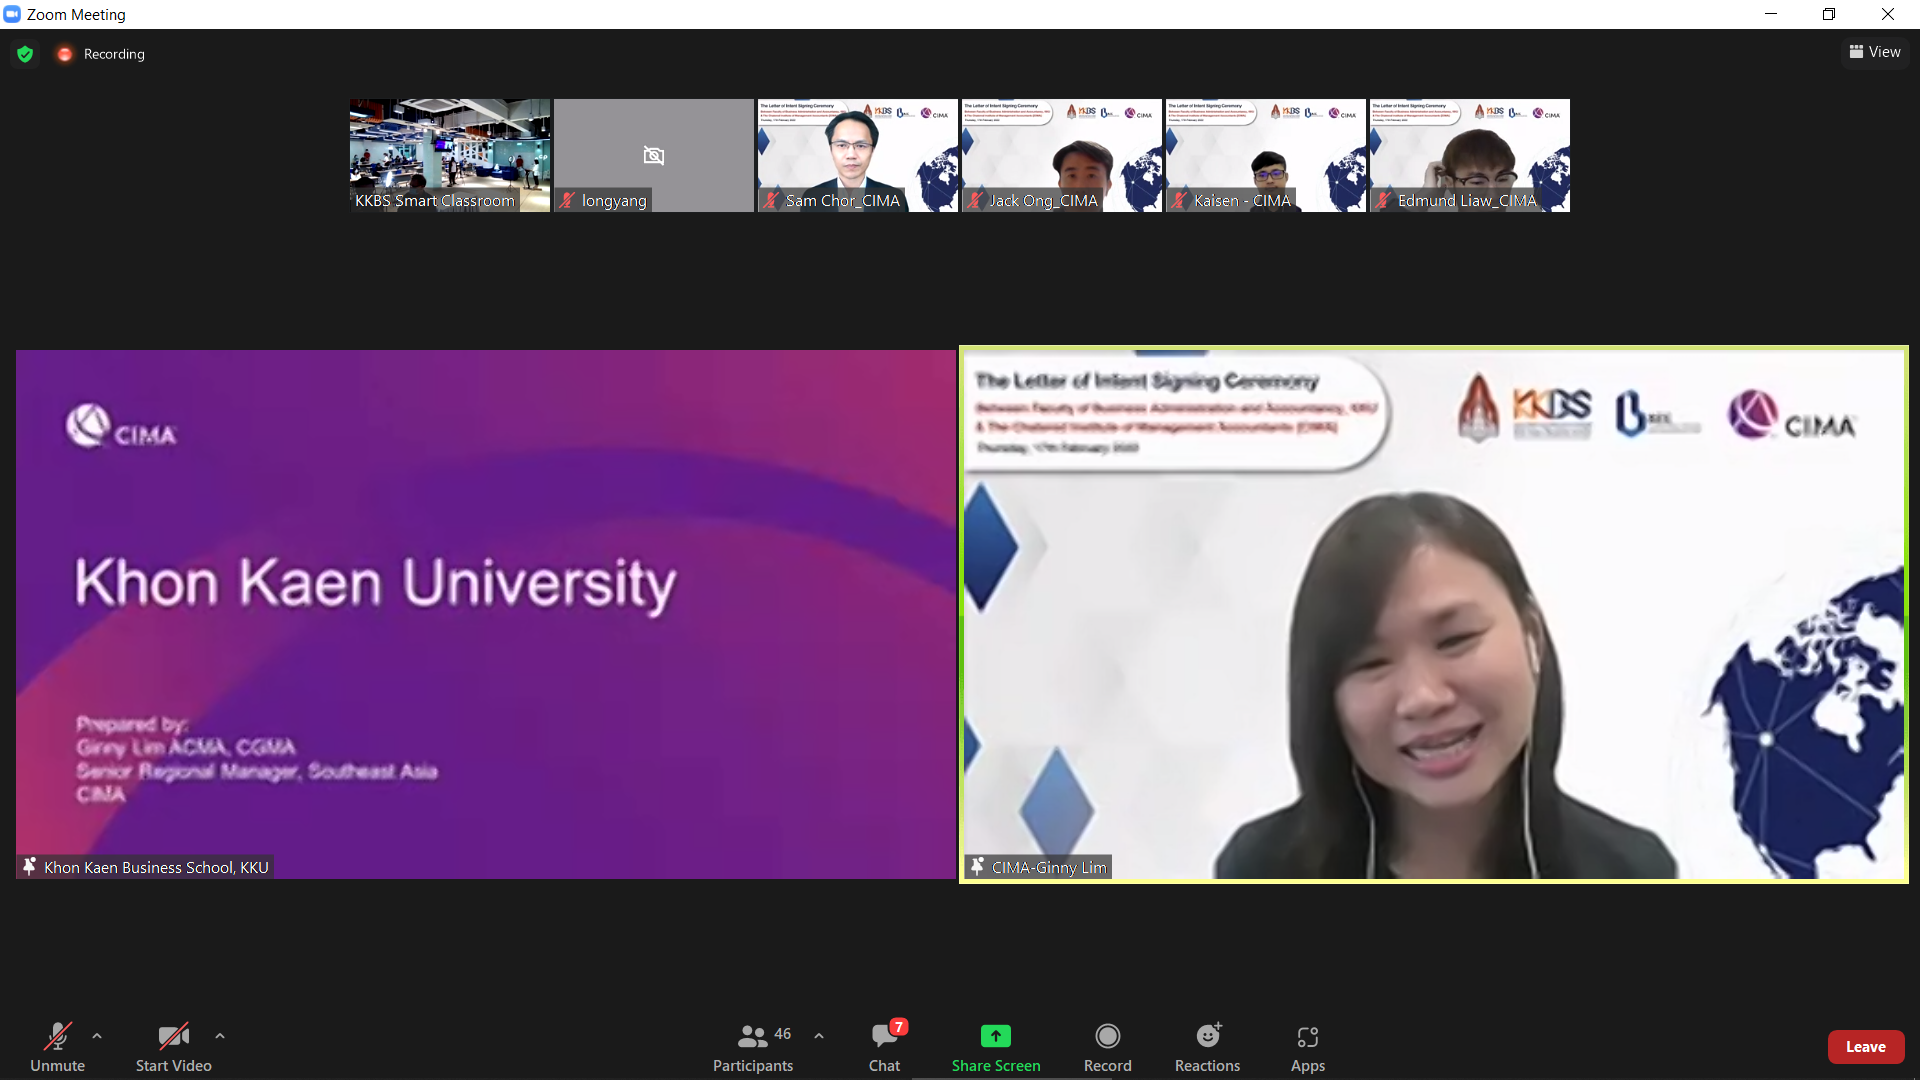Viewport: 1920px width, 1080px height.
Task: Click the participant count 46
Action: (783, 1034)
